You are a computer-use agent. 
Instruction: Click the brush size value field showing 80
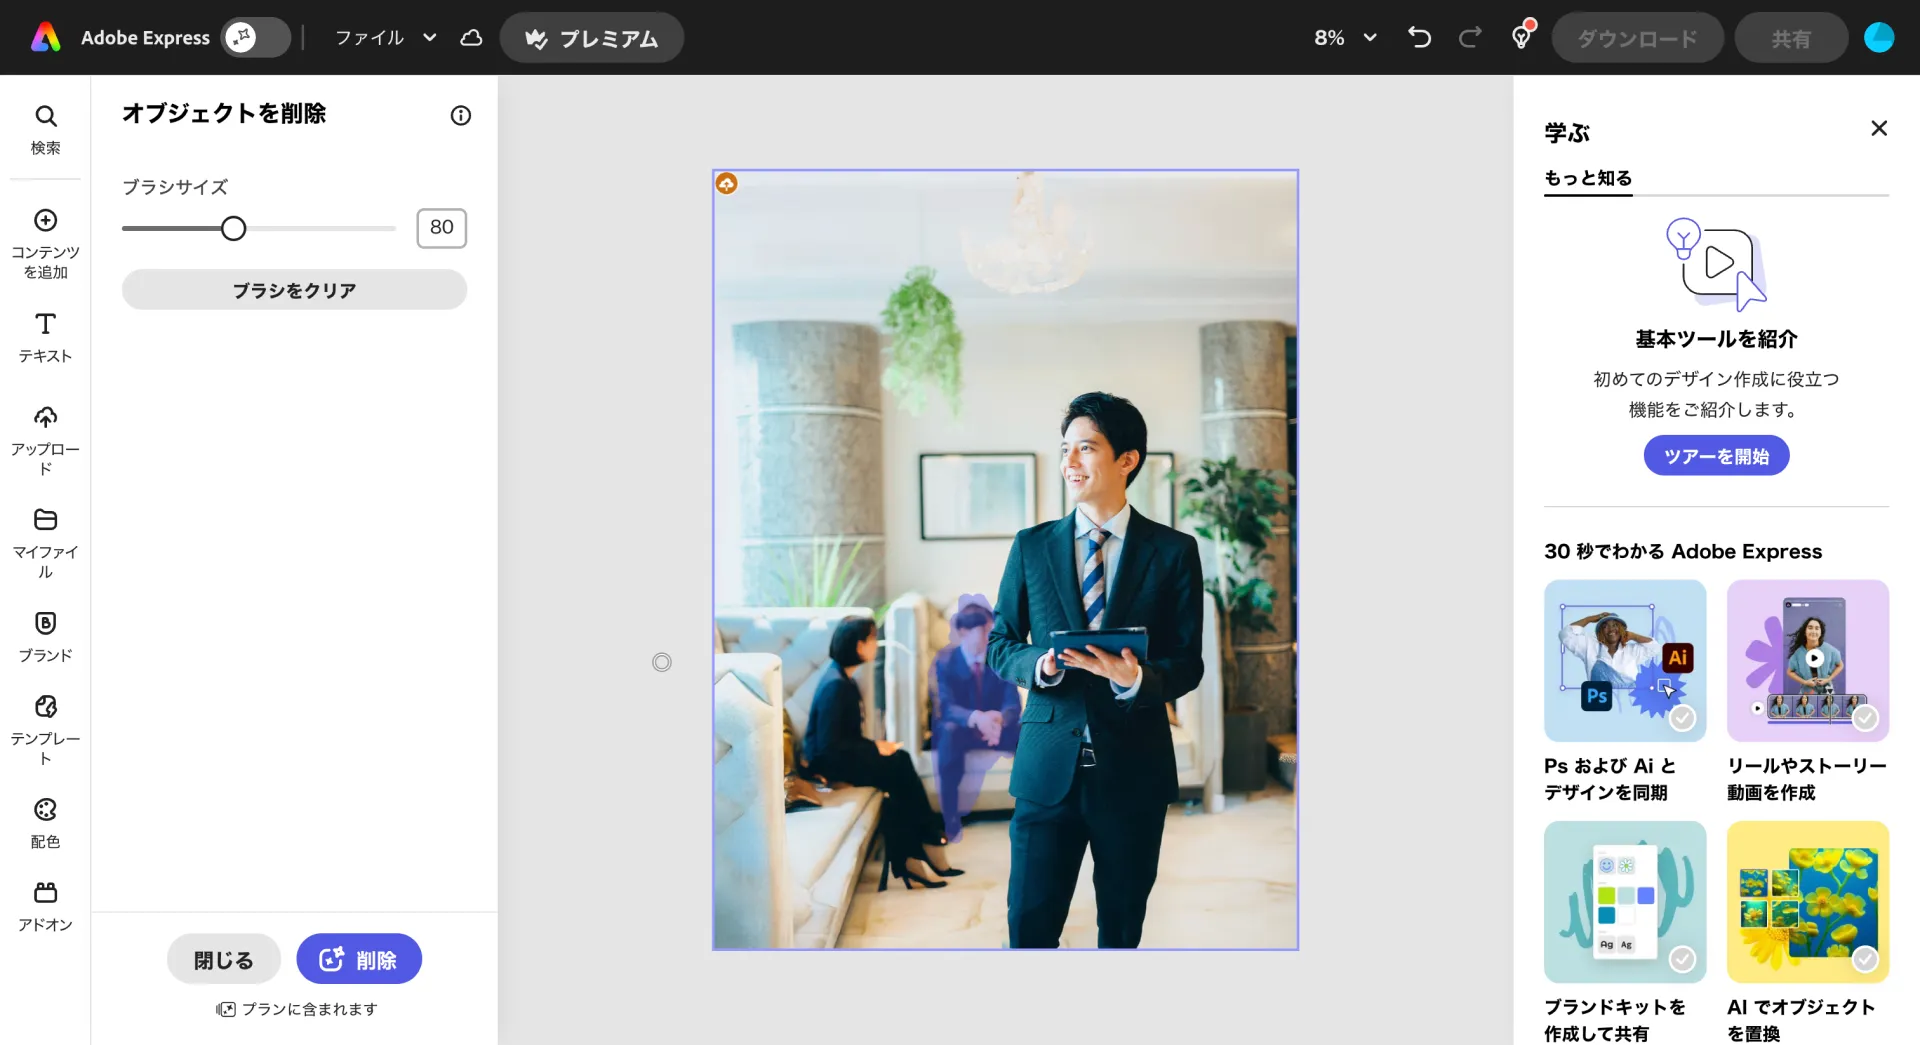(x=441, y=228)
